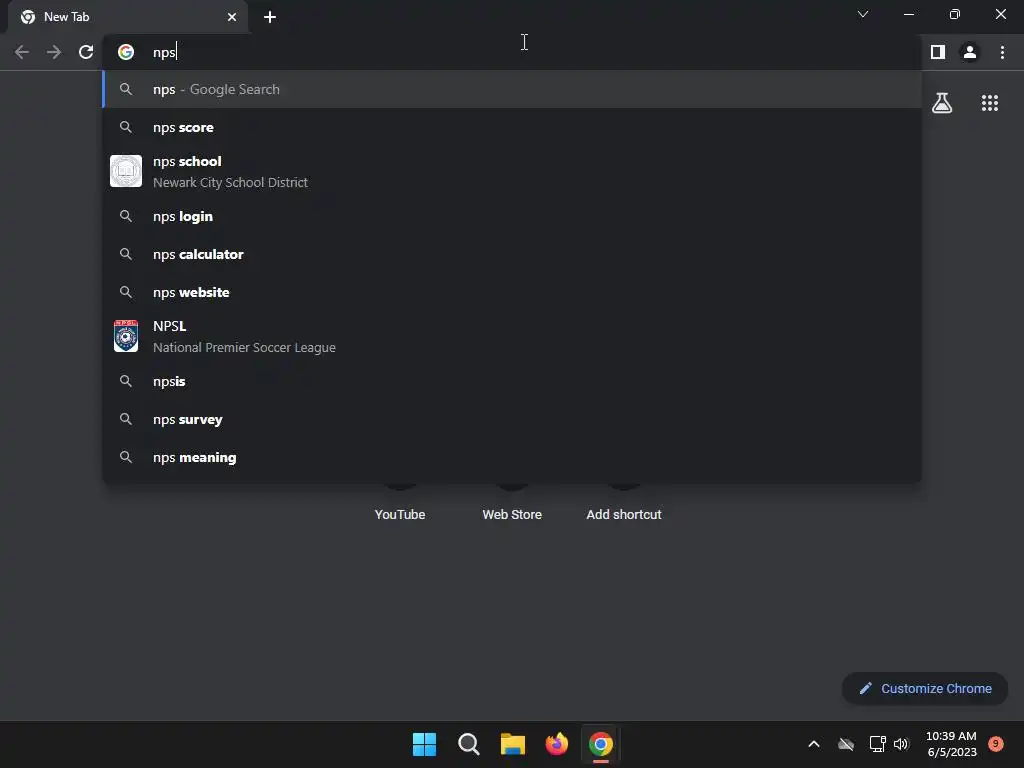Choose the 'nps score' suggestion

pos(512,127)
